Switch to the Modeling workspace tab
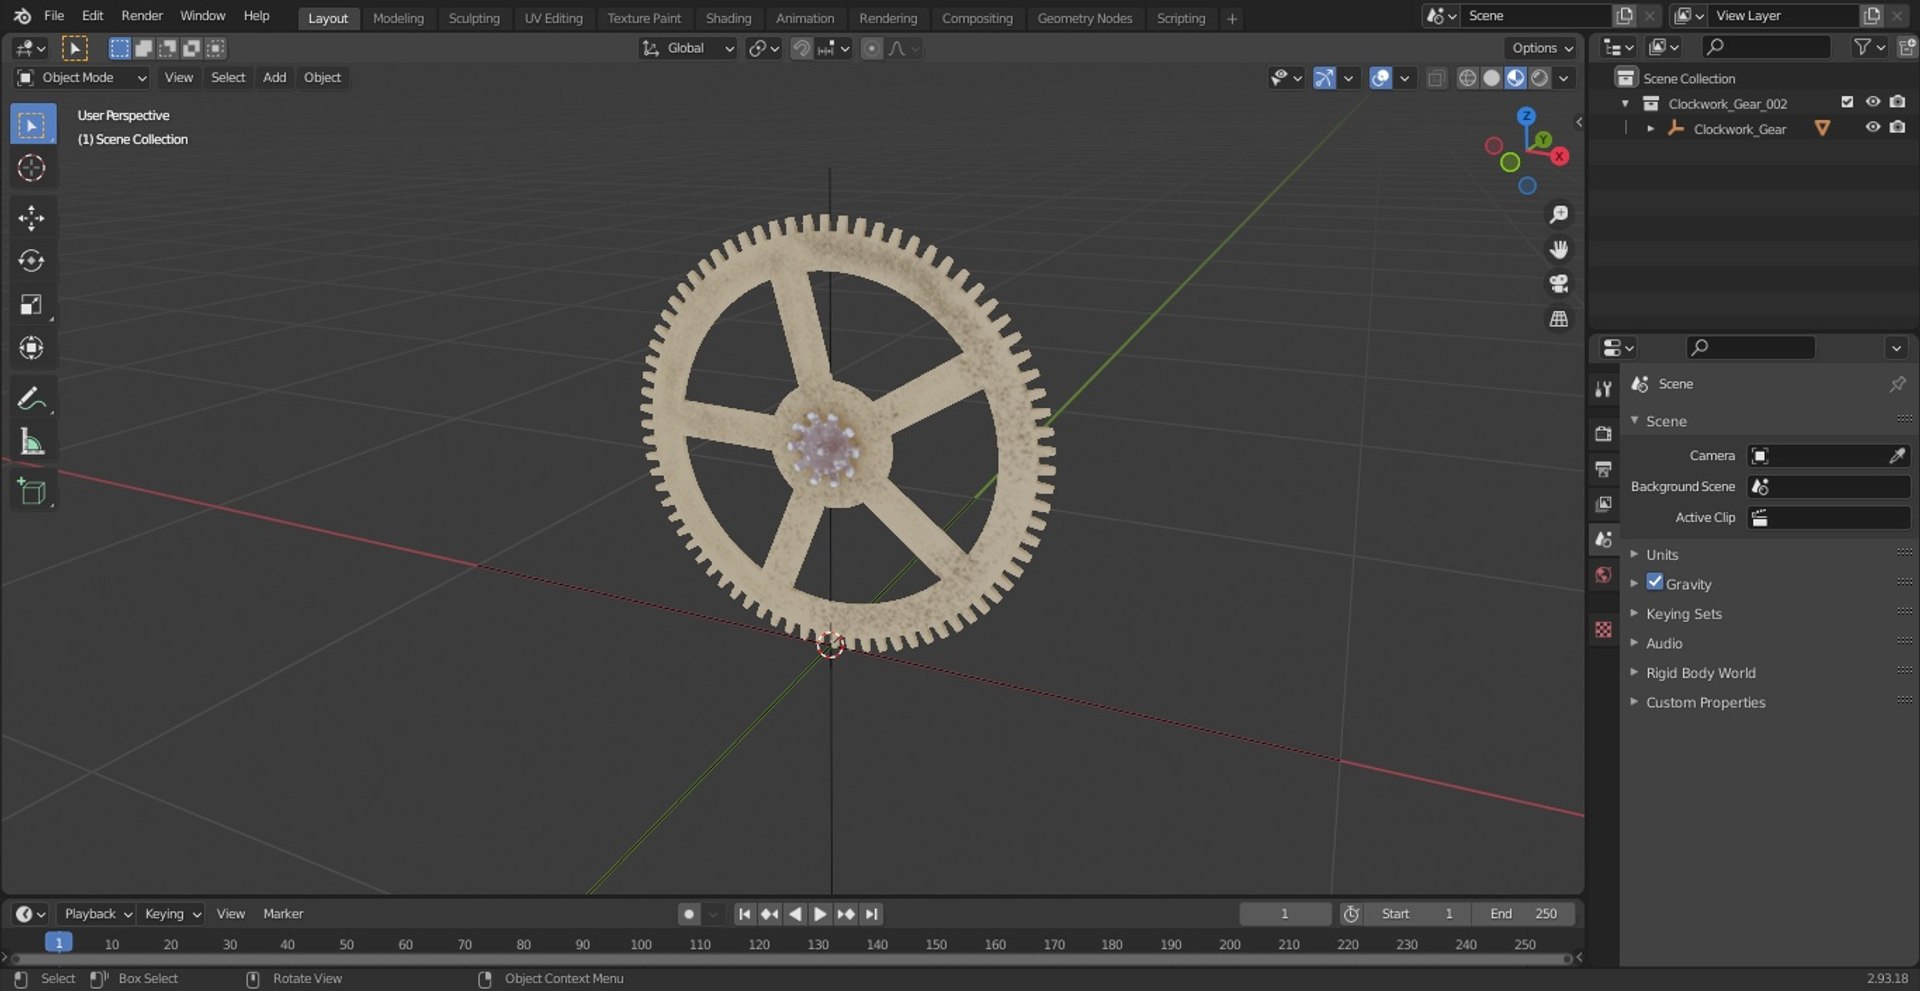This screenshot has width=1920, height=991. tap(398, 18)
